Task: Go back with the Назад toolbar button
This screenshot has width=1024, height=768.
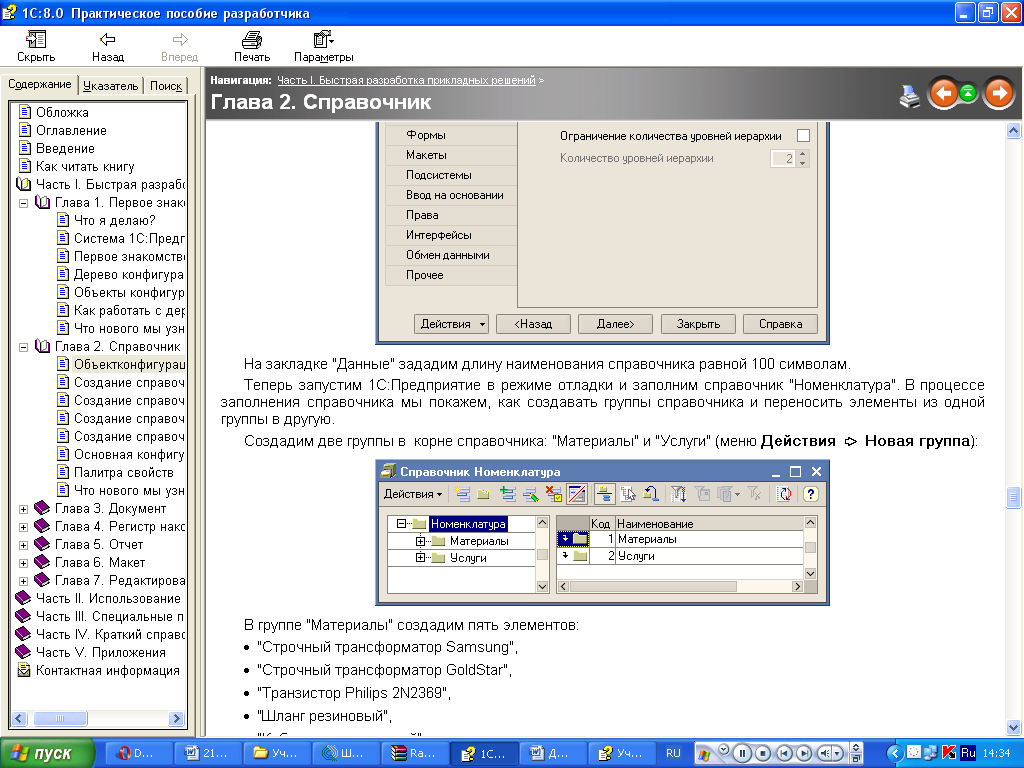Action: 107,41
